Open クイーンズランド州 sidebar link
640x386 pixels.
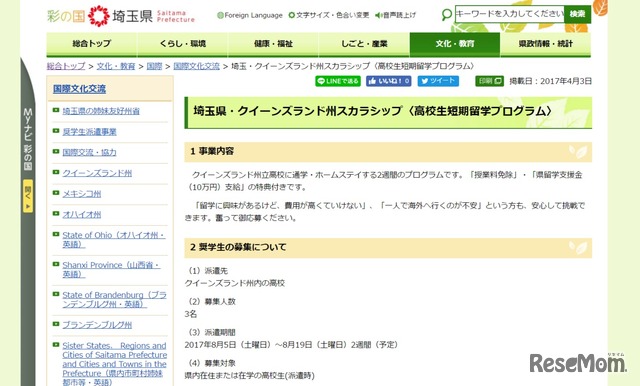(x=97, y=173)
